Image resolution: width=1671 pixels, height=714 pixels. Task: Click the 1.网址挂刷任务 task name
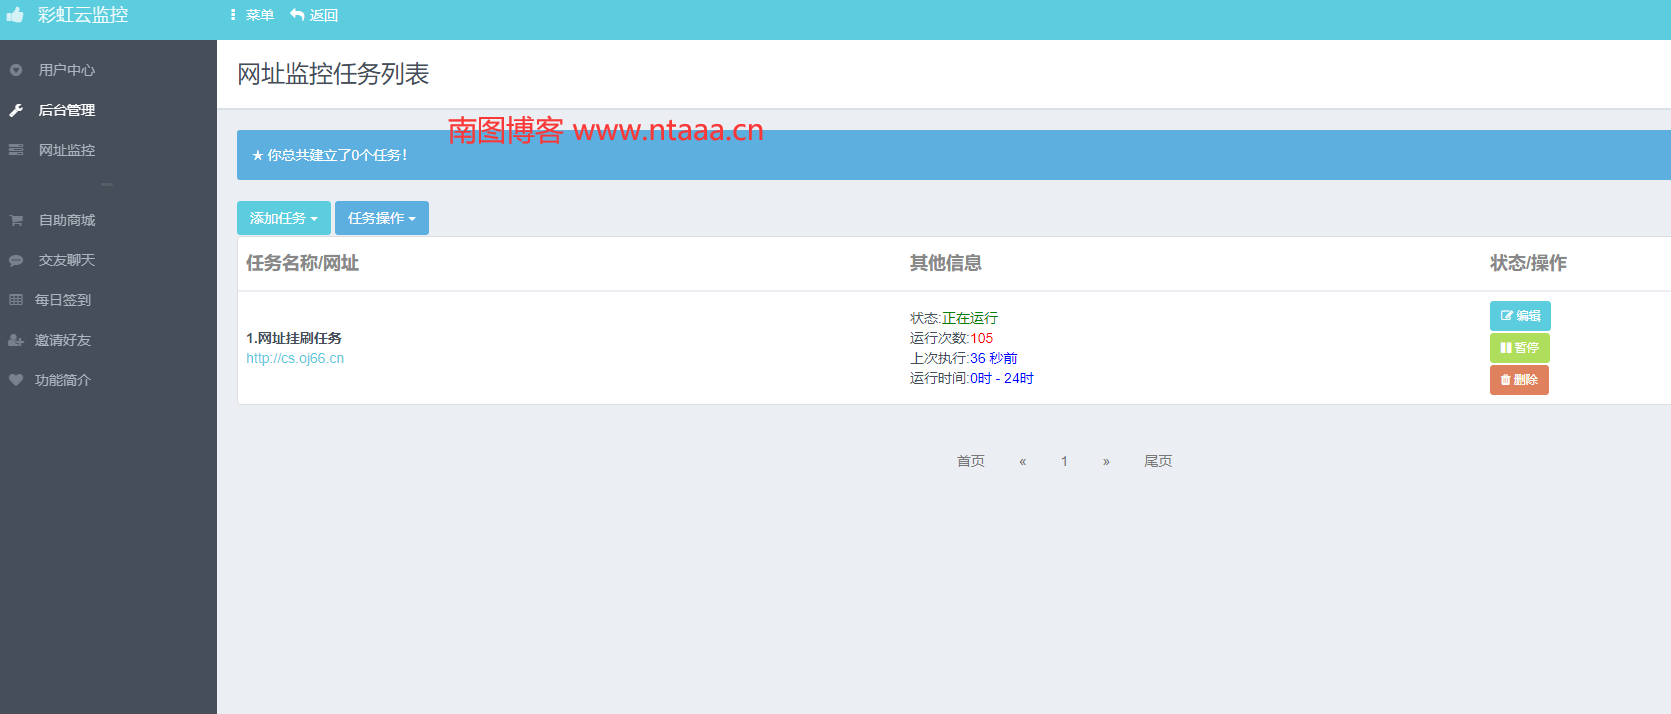click(294, 338)
